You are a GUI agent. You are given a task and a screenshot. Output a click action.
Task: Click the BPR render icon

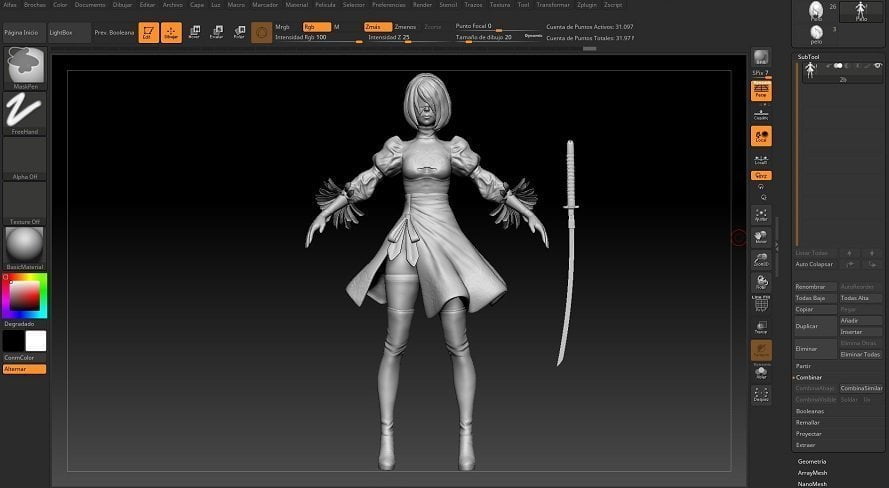[x=761, y=57]
